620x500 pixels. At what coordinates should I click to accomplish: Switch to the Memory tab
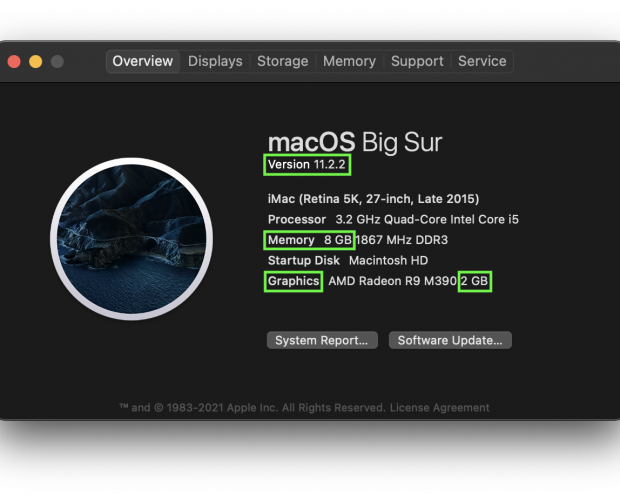[350, 61]
